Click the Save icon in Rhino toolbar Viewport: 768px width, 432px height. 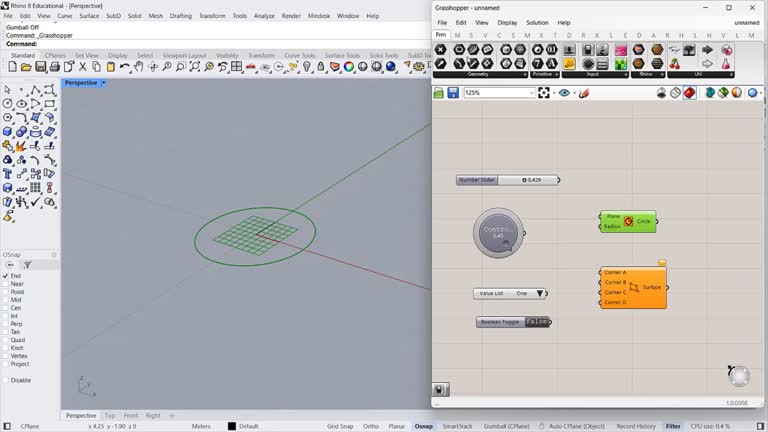(40, 67)
